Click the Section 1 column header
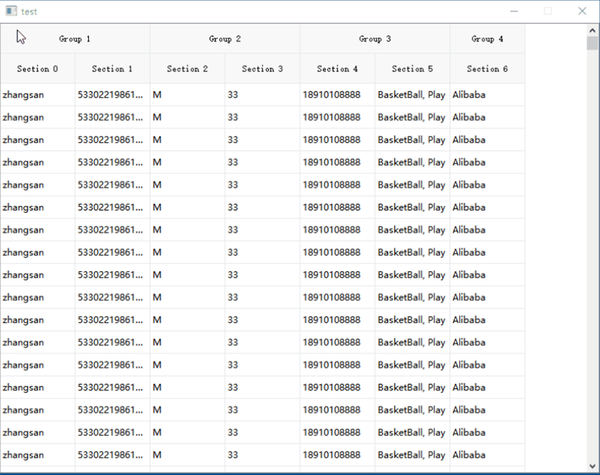Screen dimensions: 600x475 [x=112, y=69]
